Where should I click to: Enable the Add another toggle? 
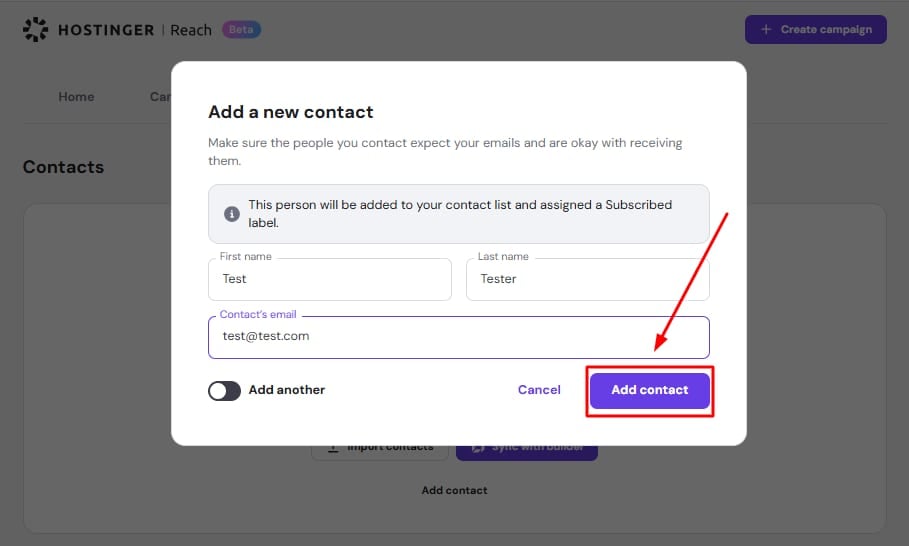click(x=225, y=390)
